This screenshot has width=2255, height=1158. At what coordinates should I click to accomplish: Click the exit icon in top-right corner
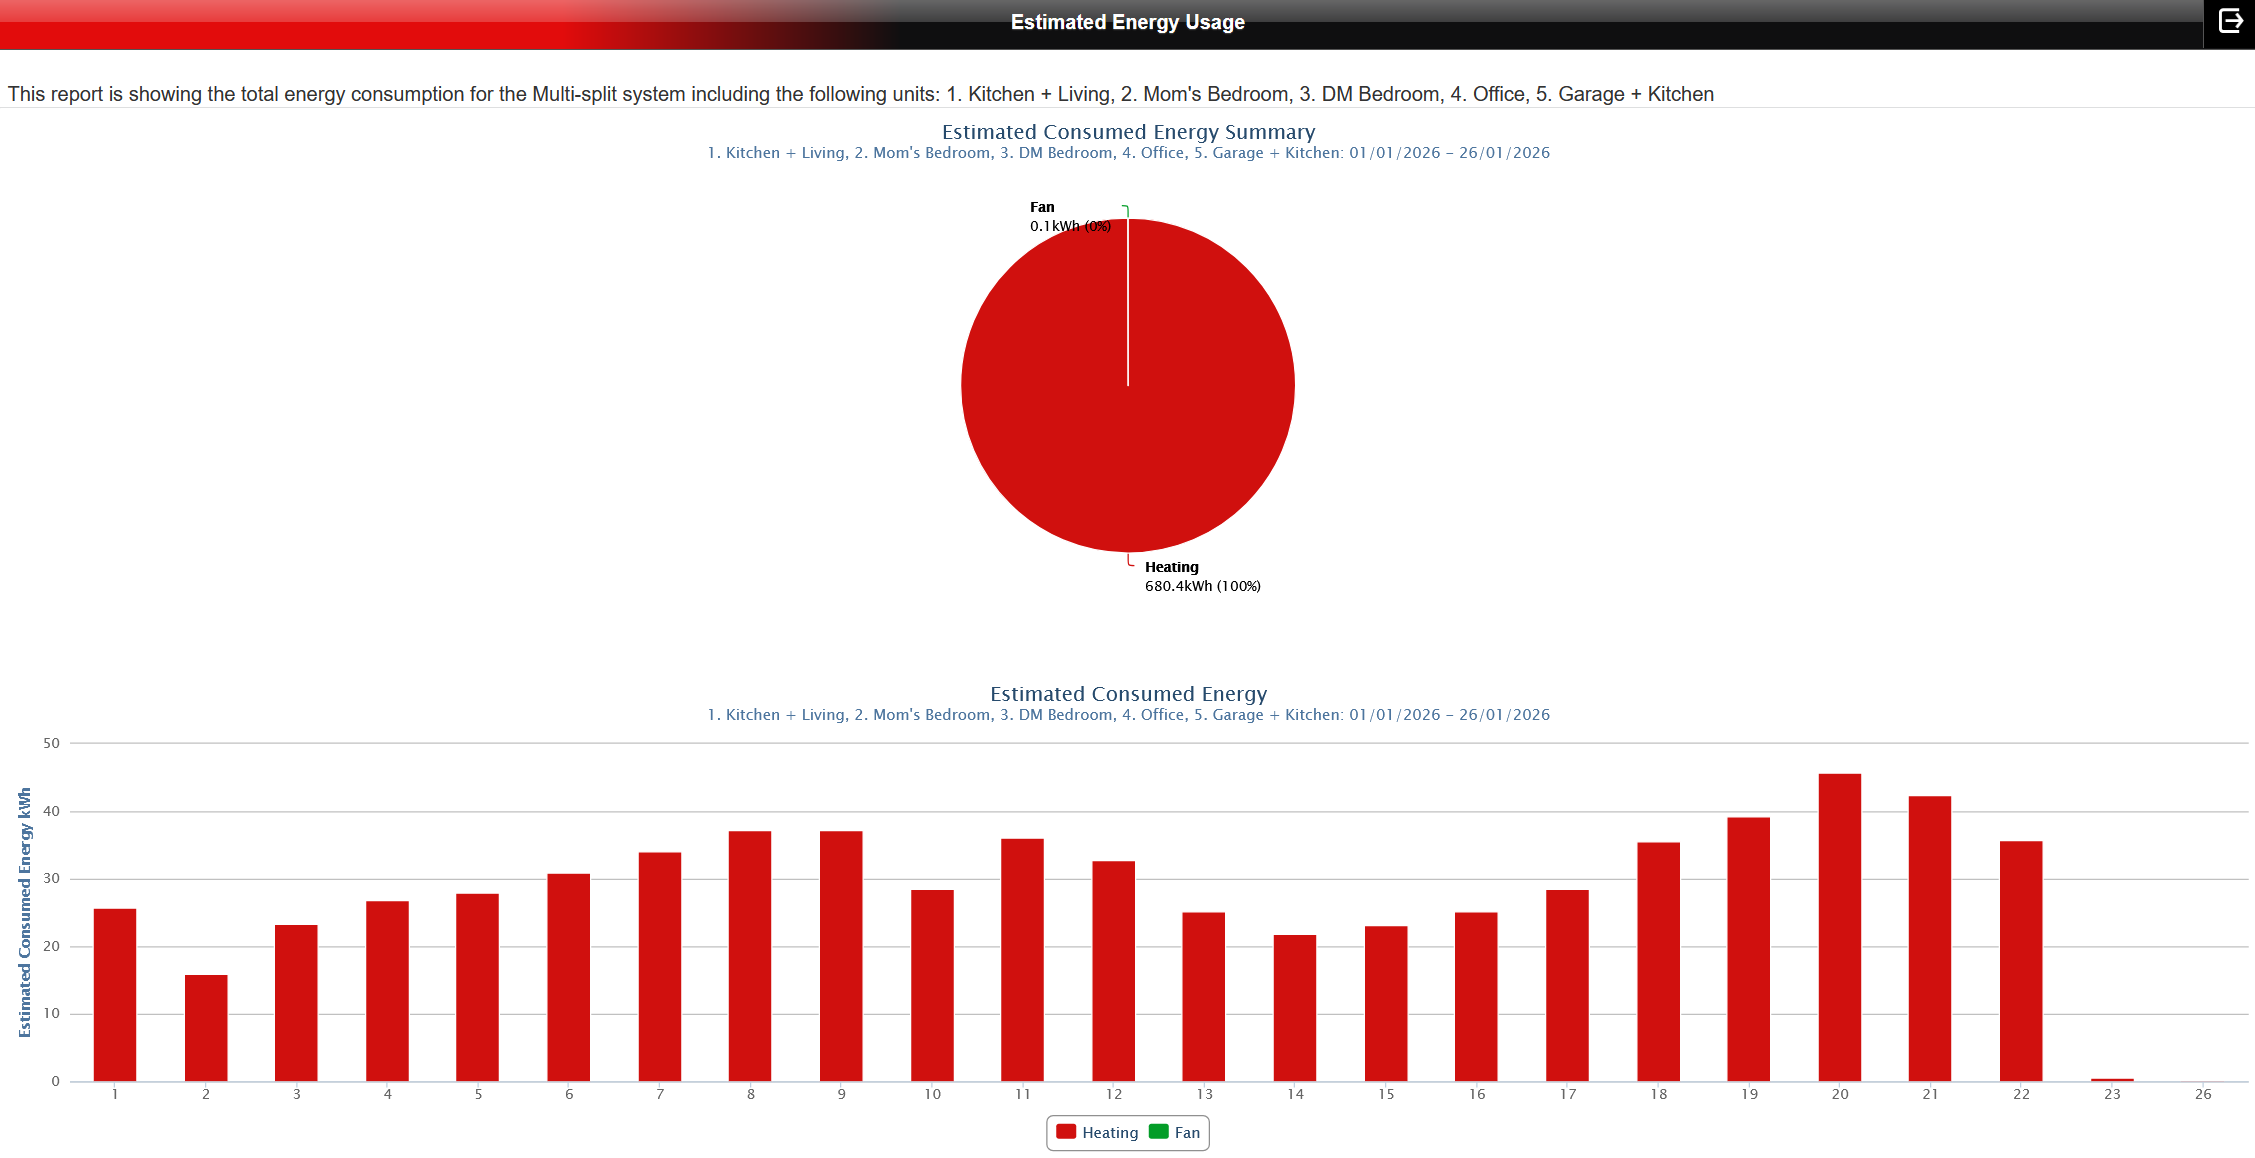coord(2230,21)
